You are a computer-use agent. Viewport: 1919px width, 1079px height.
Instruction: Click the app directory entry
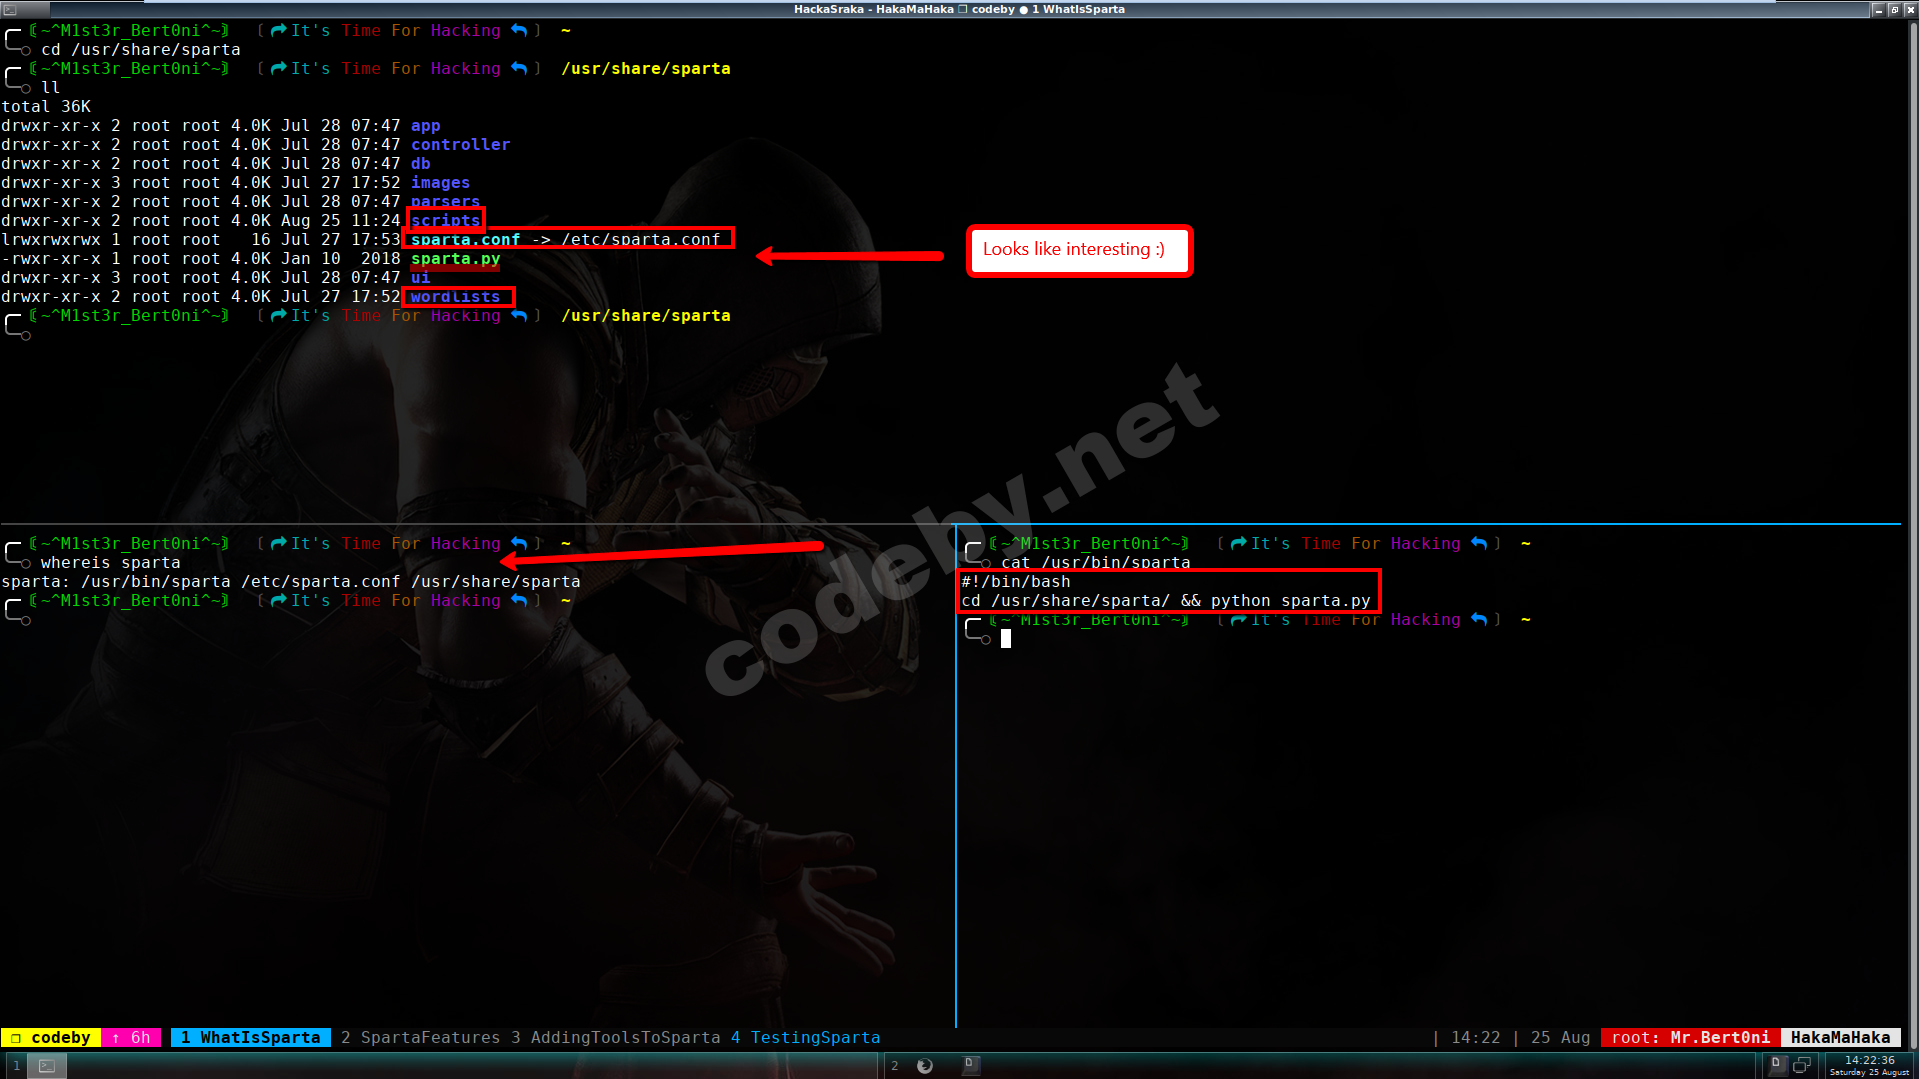425,125
